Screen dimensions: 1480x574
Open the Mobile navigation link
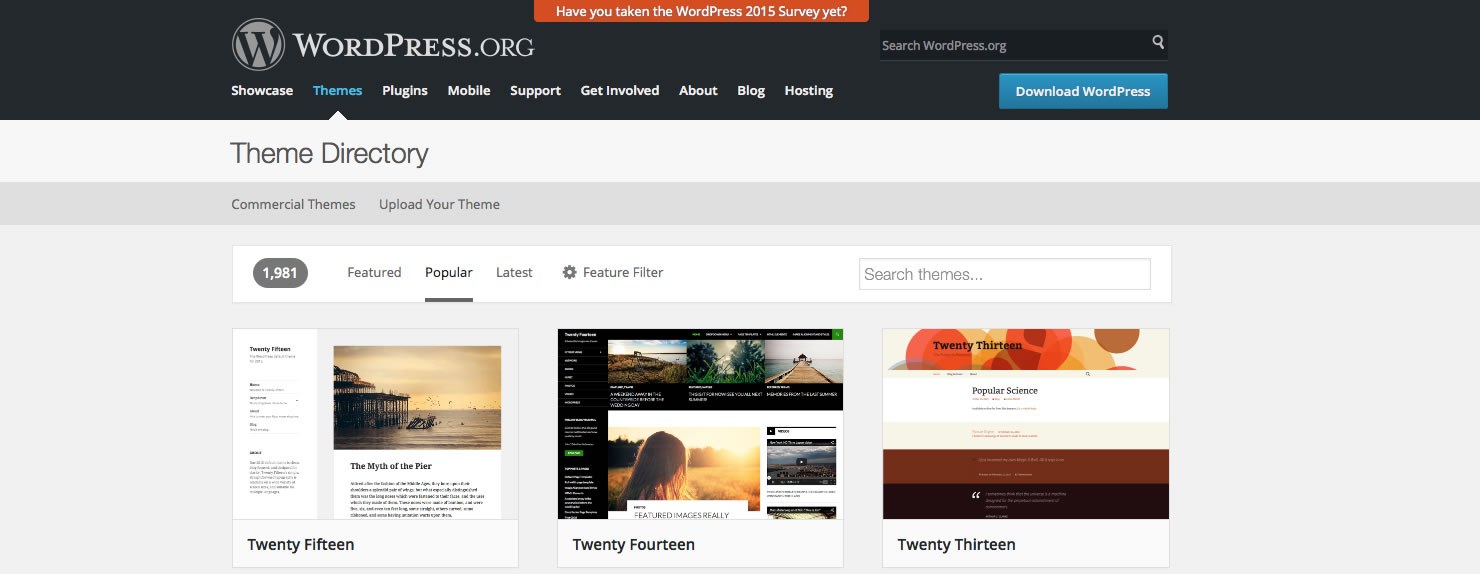469,90
